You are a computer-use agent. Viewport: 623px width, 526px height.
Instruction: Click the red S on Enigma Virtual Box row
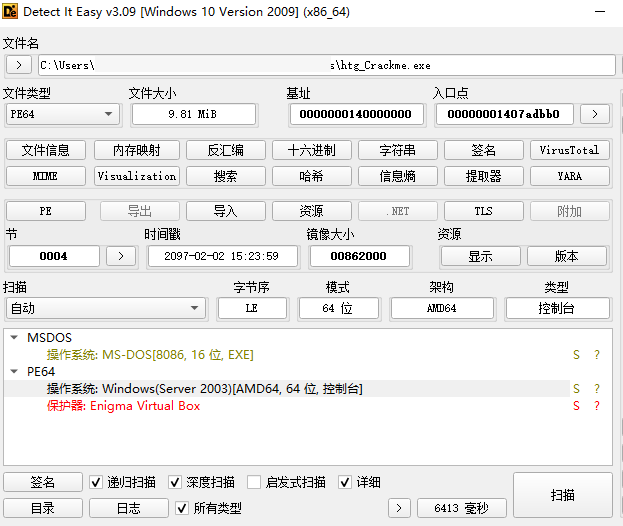[x=576, y=406]
